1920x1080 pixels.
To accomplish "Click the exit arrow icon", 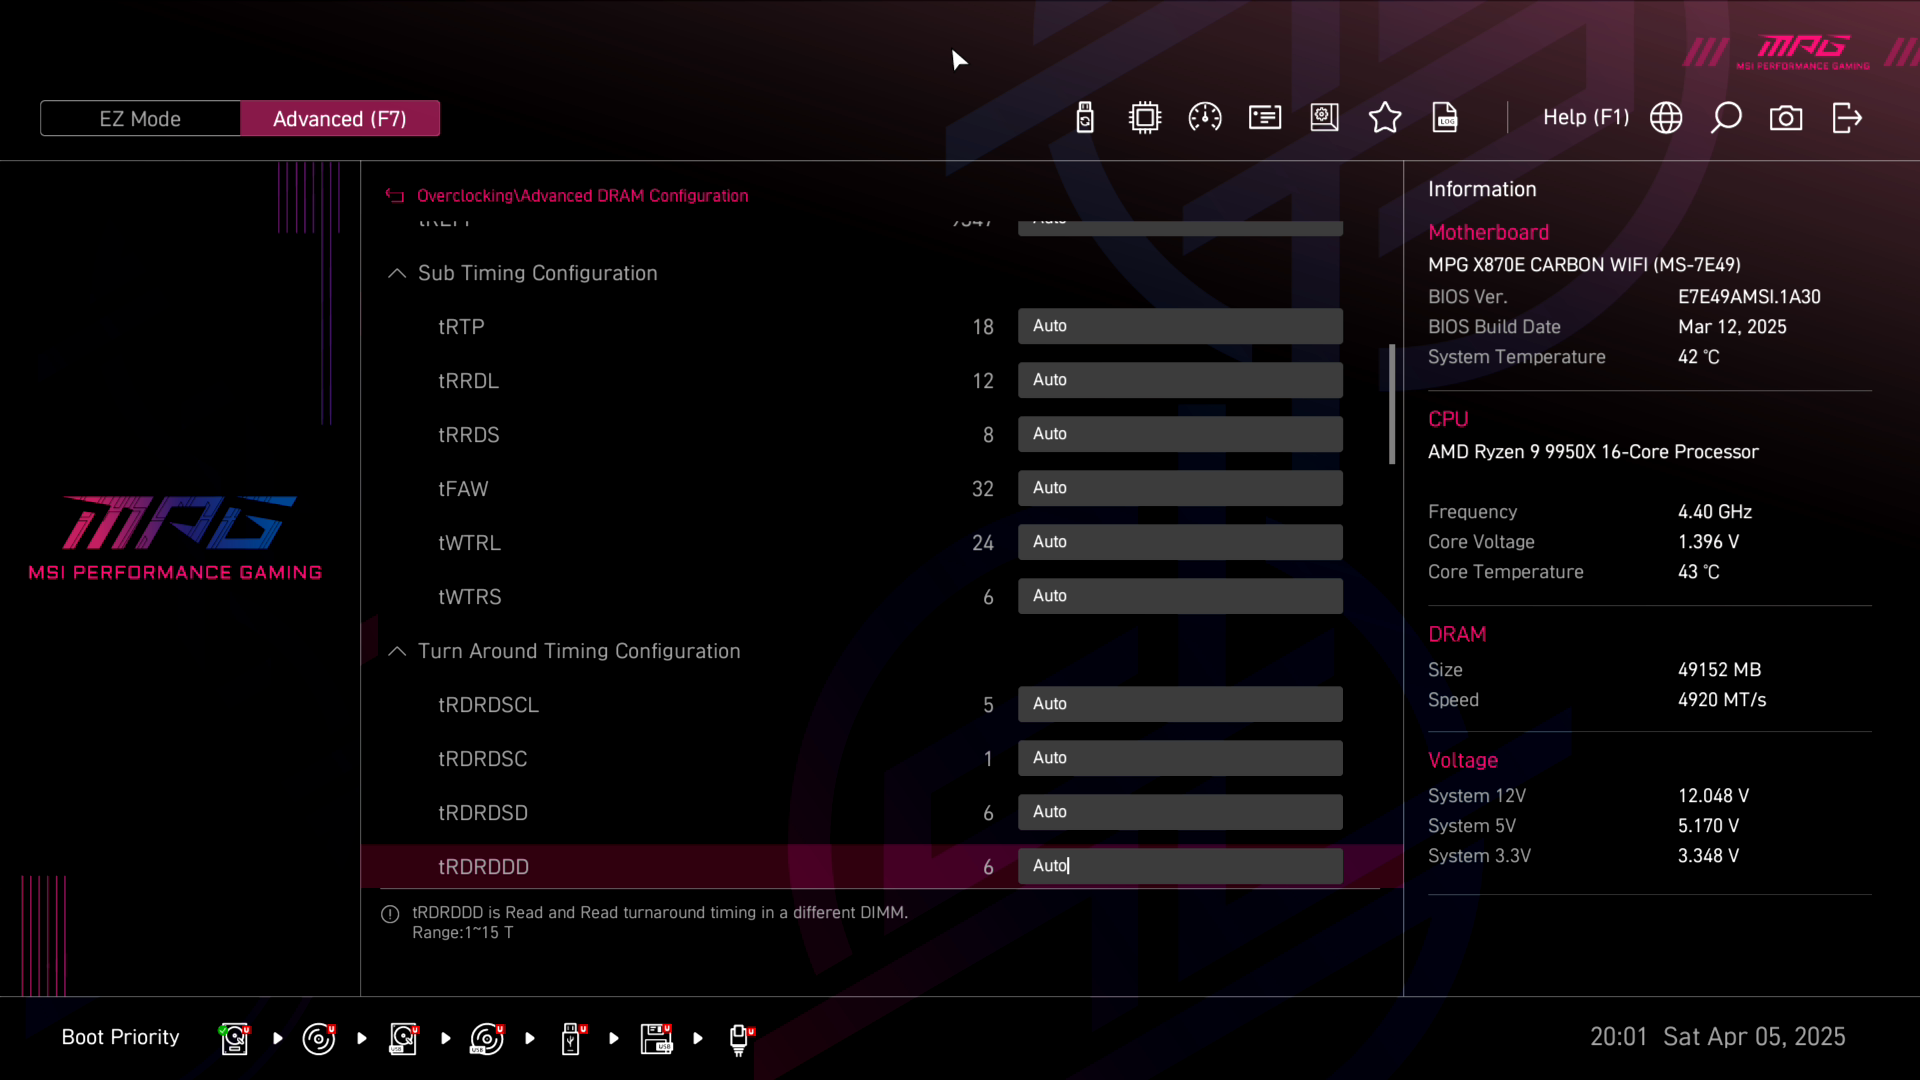I will pos(1847,118).
